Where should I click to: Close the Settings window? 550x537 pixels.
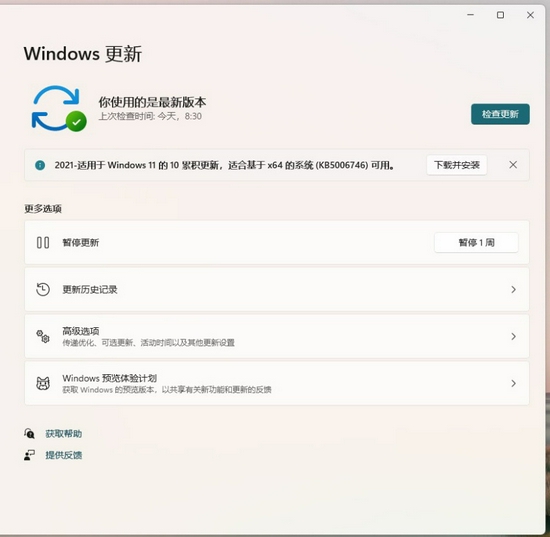(530, 15)
